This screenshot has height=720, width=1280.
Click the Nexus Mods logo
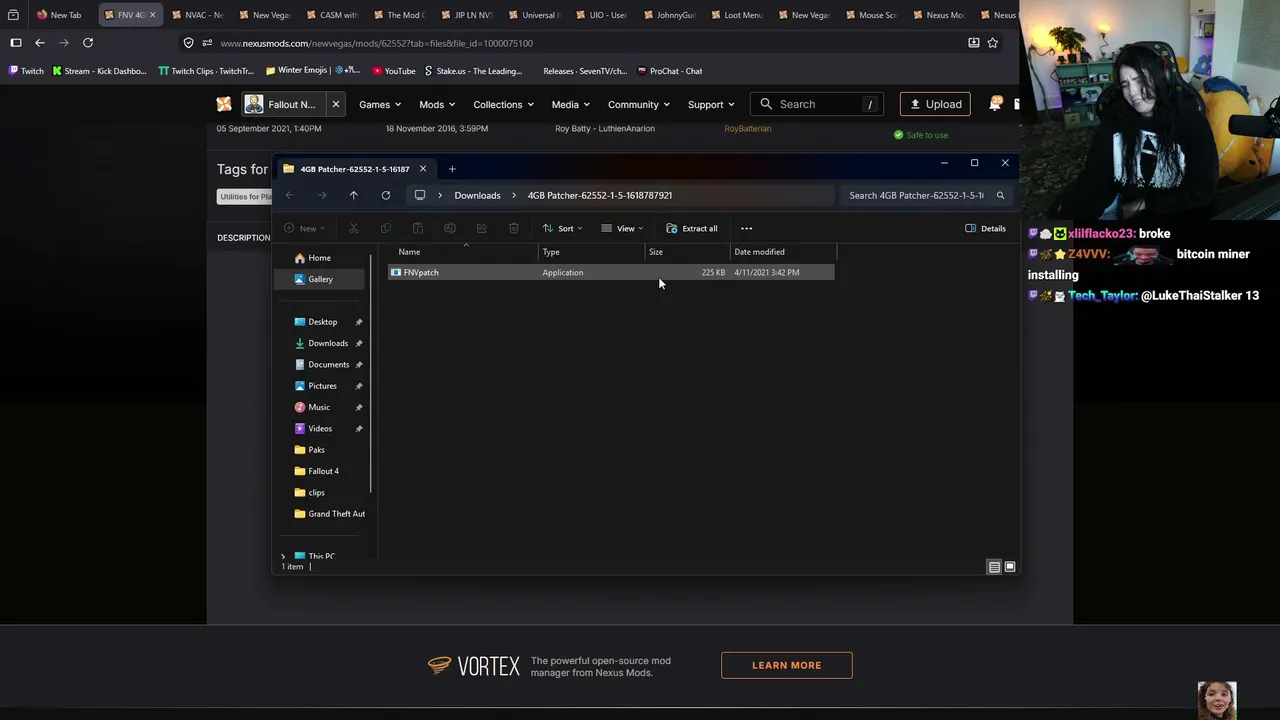(x=224, y=104)
